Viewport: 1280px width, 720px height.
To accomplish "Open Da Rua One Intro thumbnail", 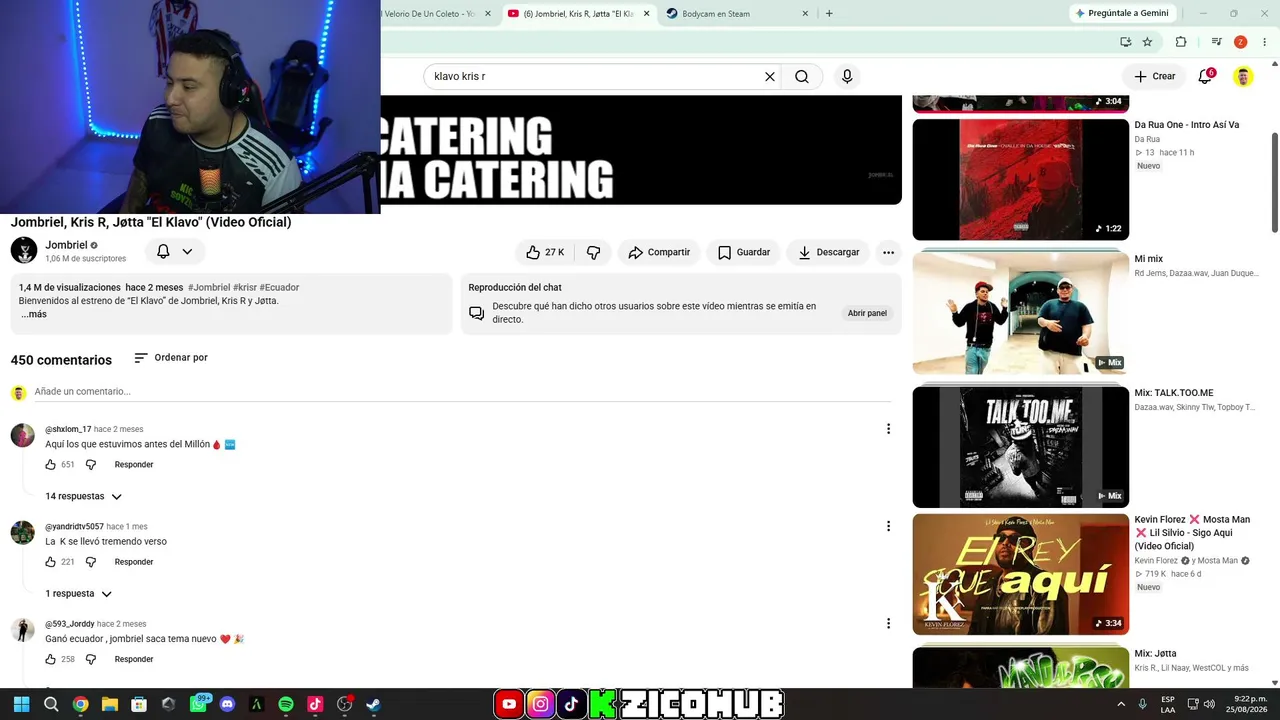I will click(x=1020, y=180).
